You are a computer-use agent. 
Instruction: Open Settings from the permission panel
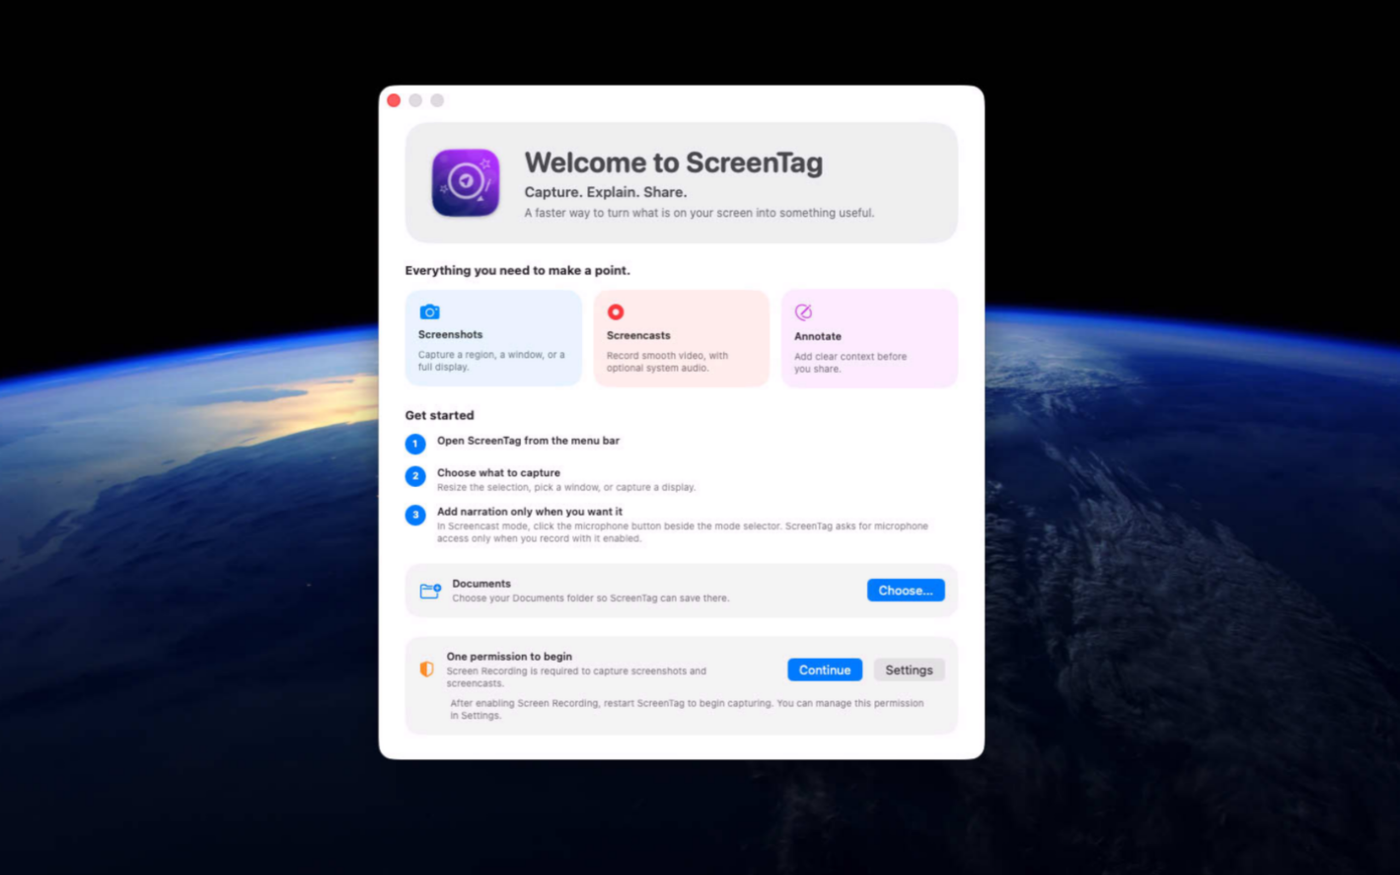[x=909, y=670]
